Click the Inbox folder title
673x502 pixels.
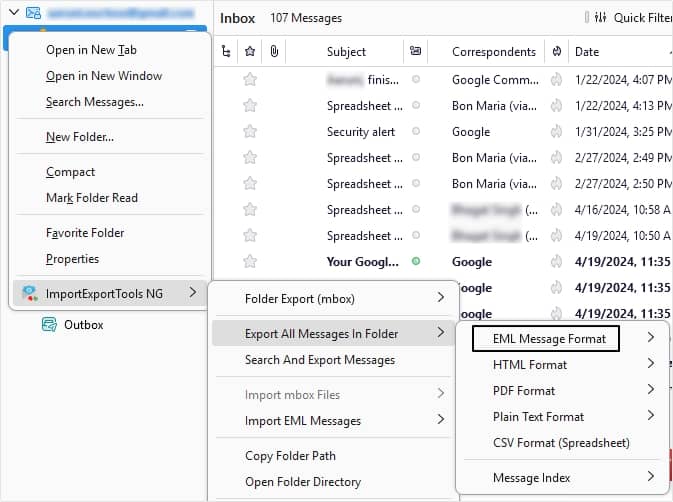(x=237, y=18)
